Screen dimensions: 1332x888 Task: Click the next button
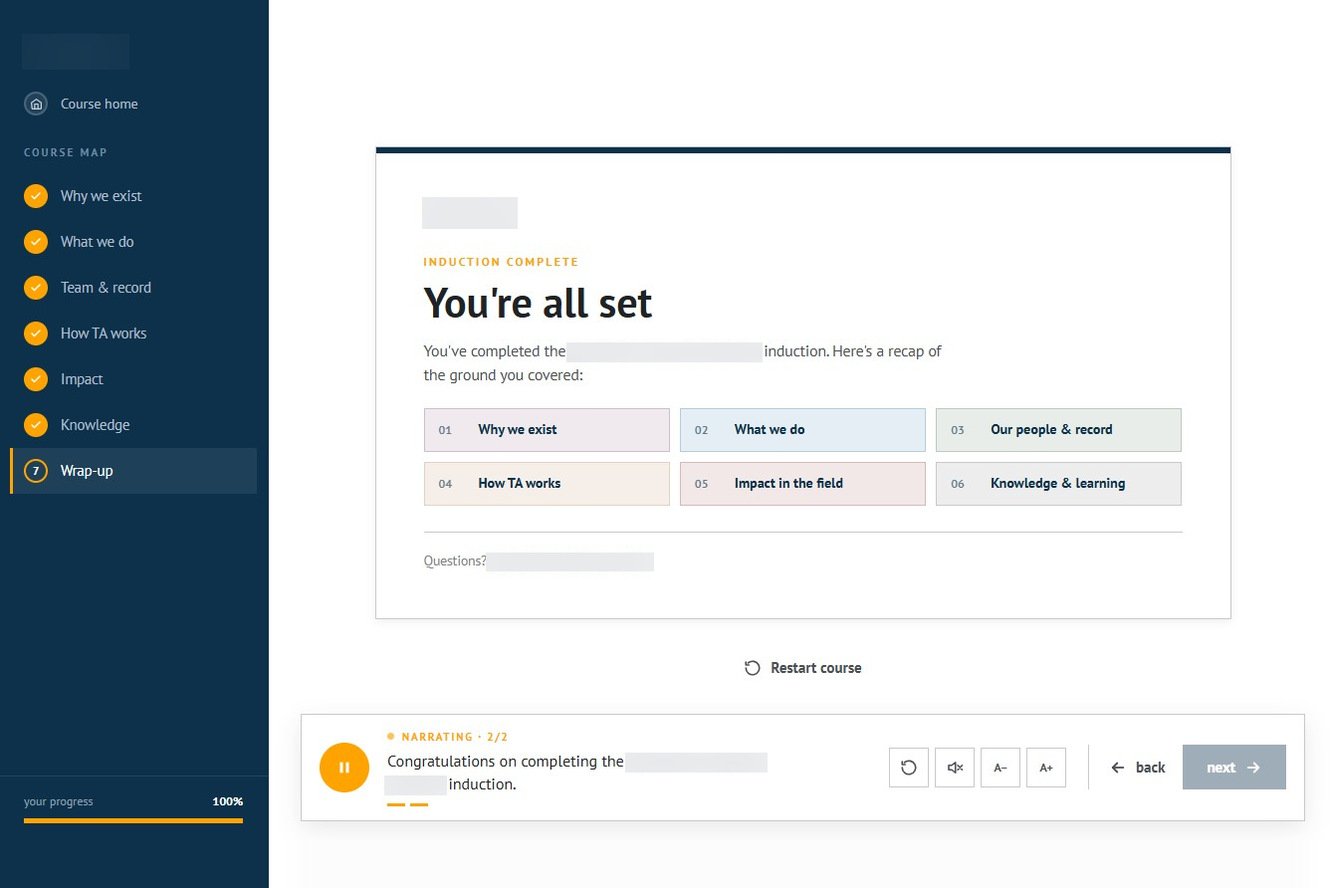pos(1234,768)
